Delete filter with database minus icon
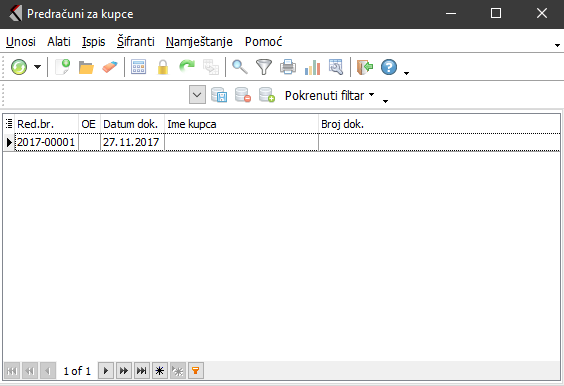 [x=243, y=95]
